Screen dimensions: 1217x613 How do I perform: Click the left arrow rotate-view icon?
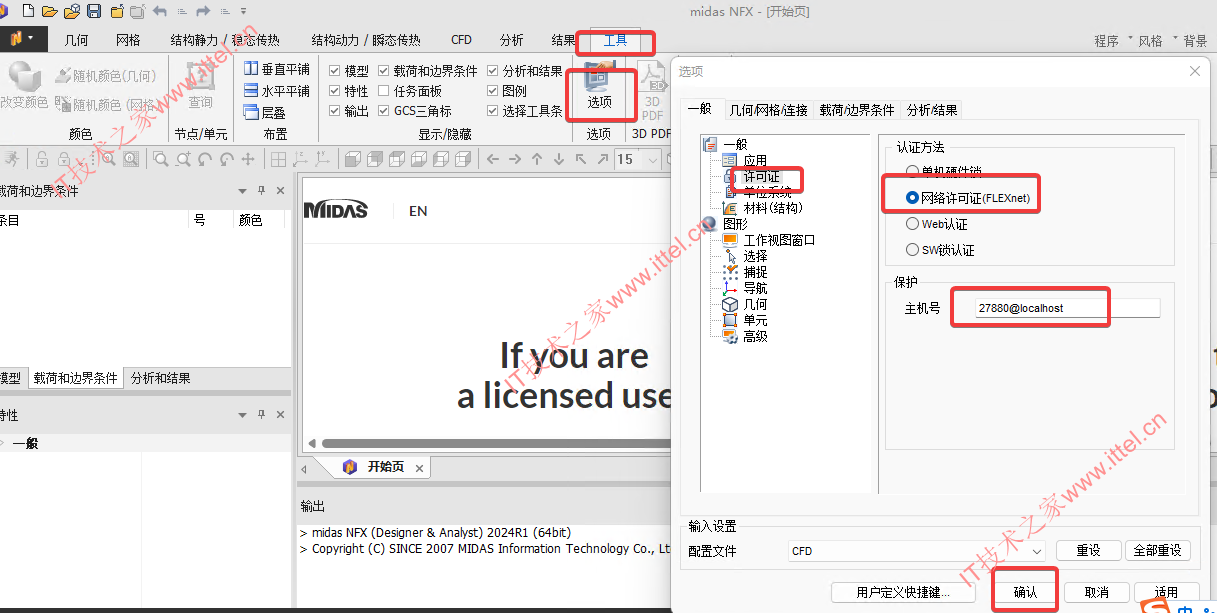click(x=493, y=159)
